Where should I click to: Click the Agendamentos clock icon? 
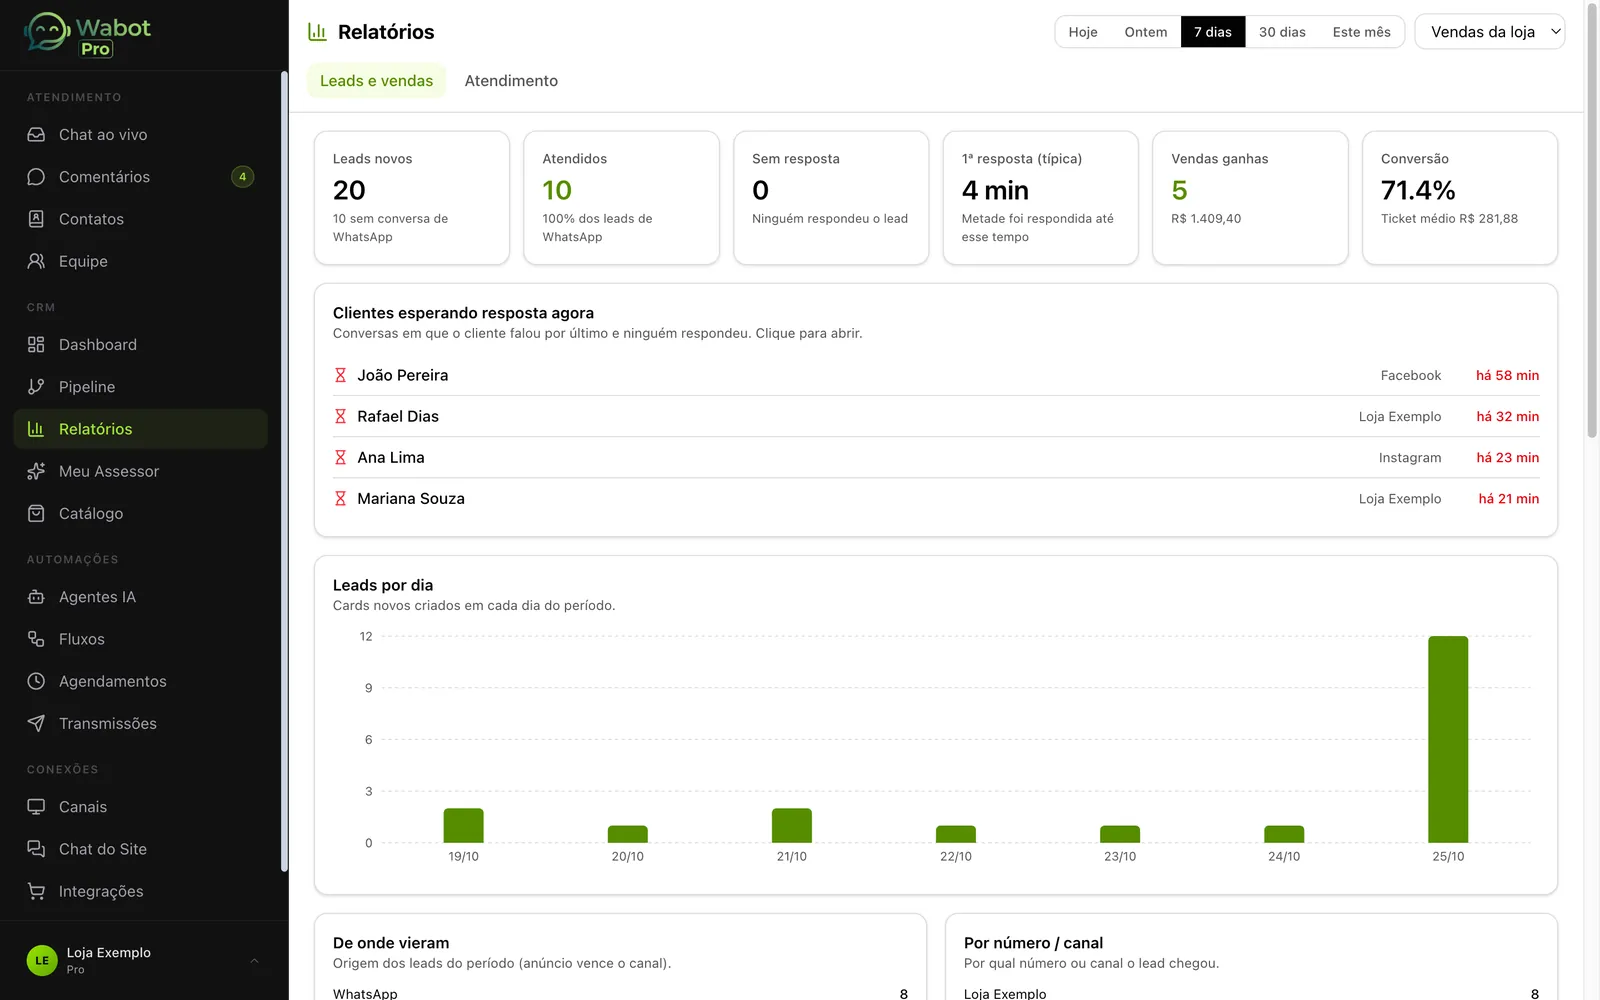pos(36,681)
